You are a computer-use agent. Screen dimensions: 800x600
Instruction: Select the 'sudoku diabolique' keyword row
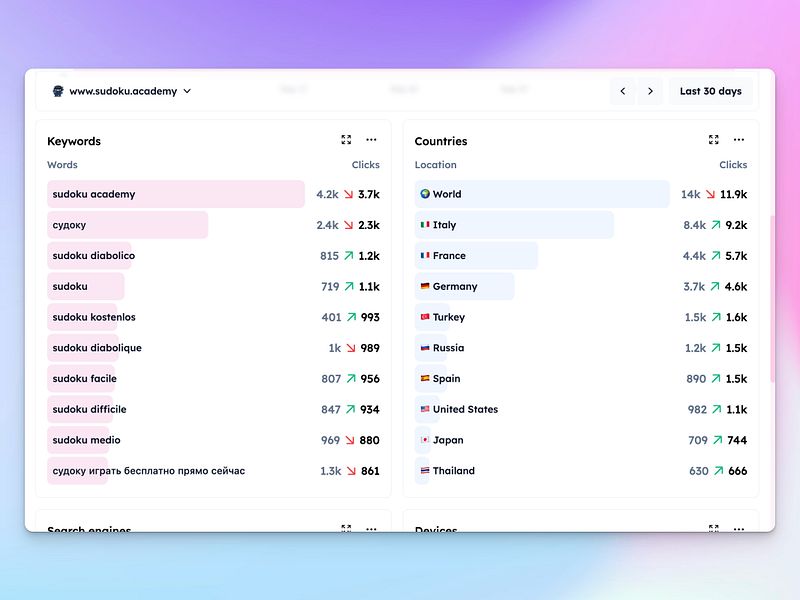coord(213,348)
